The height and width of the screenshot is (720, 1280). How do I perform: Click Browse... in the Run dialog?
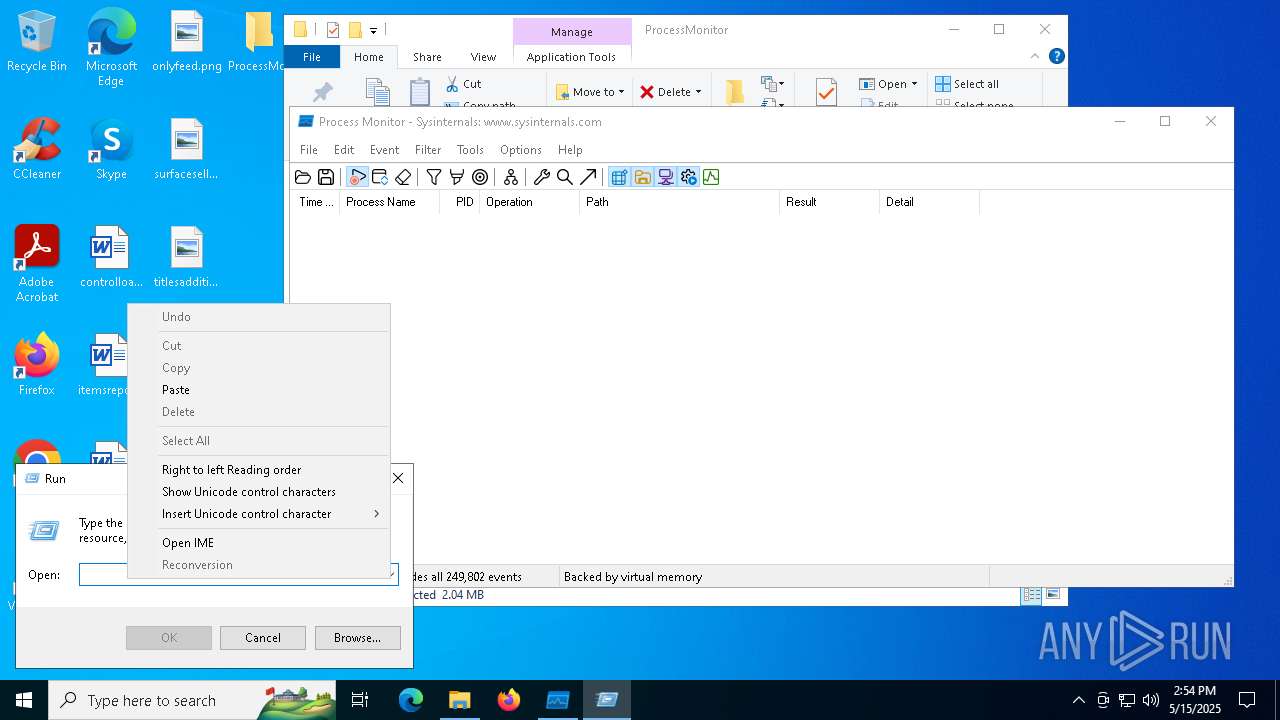(357, 638)
